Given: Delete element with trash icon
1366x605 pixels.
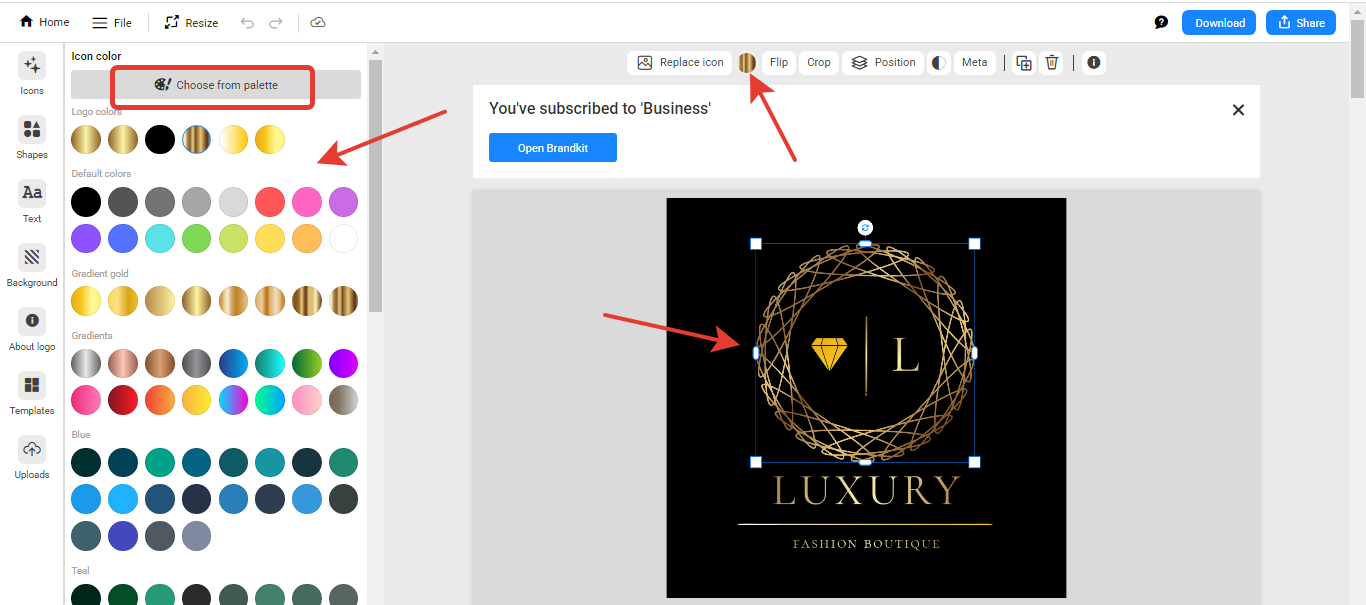Looking at the screenshot, I should click(x=1052, y=63).
